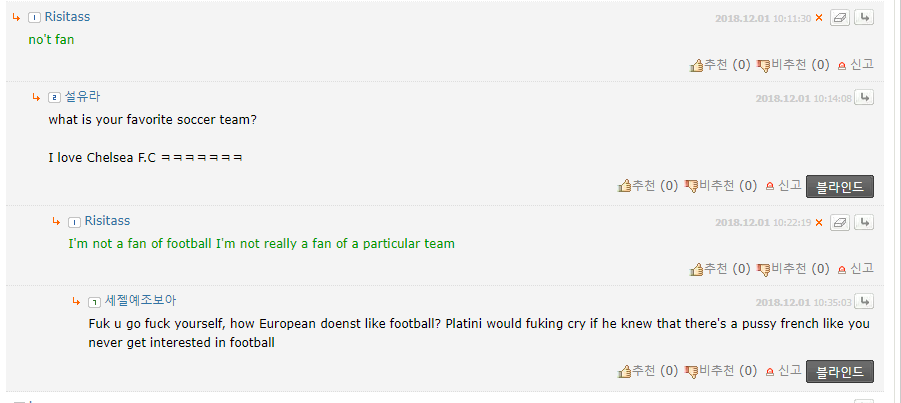The image size is (901, 403).
Task: Delete the 10:11:30 comment with the orange X
Action: [x=819, y=18]
